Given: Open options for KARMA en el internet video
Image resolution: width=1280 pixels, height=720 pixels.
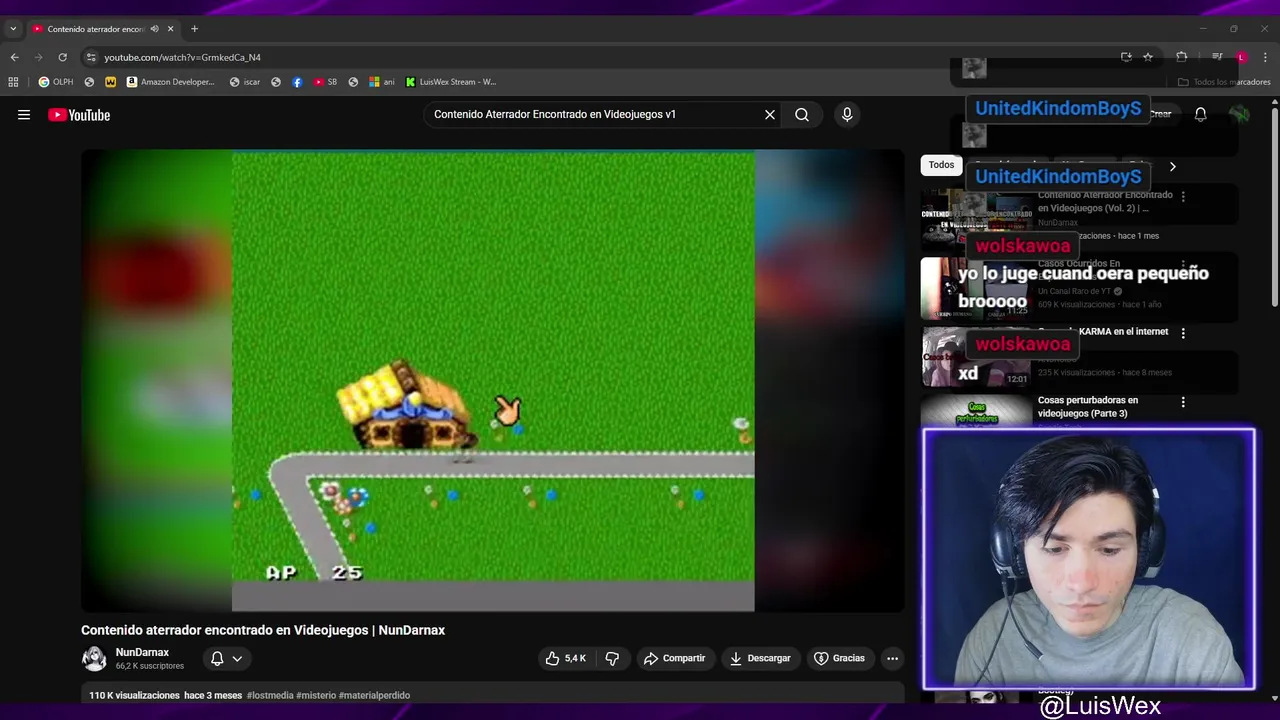Looking at the screenshot, I should (x=1183, y=333).
